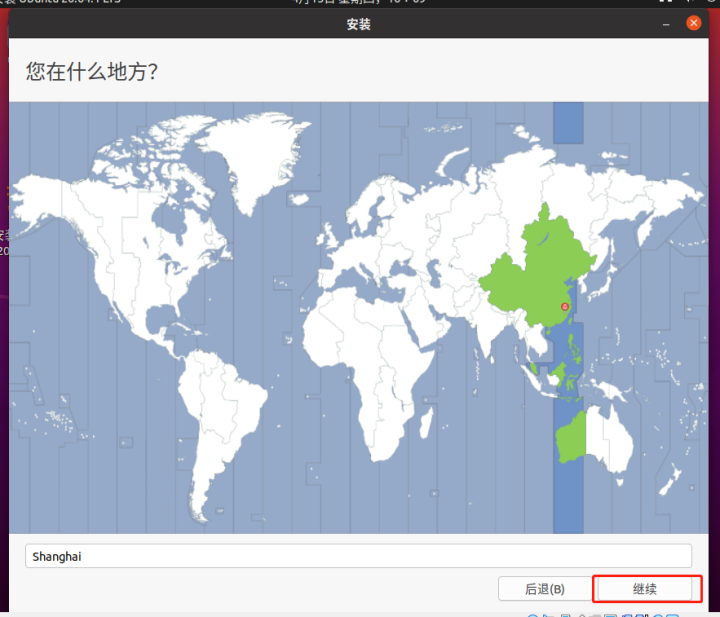Close the installer with the orange X button

point(693,23)
